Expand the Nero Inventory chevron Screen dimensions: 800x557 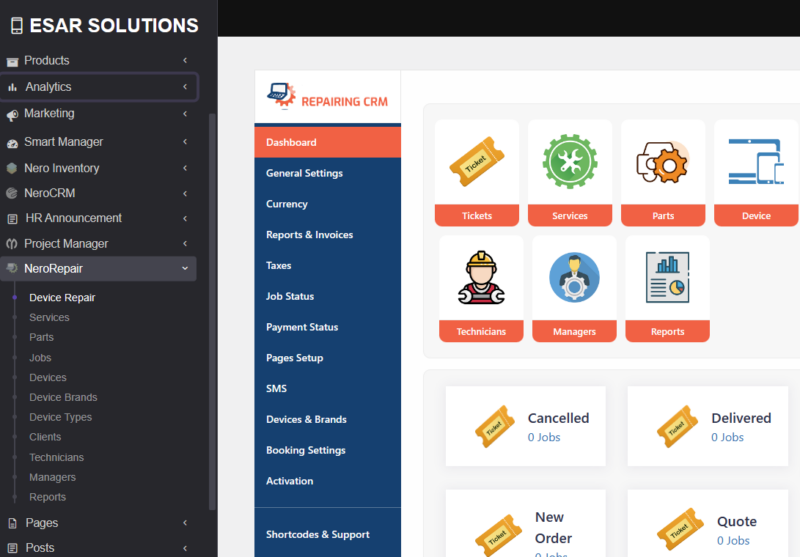coord(185,168)
